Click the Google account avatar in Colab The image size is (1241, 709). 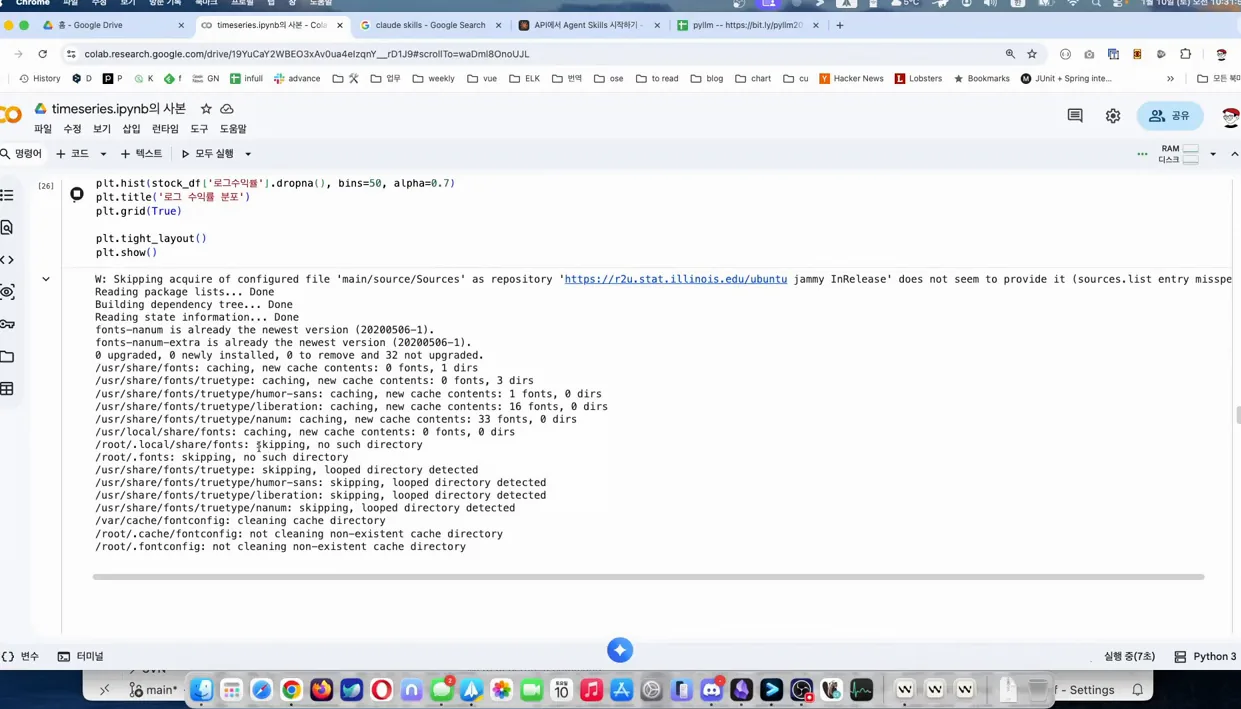point(1231,116)
